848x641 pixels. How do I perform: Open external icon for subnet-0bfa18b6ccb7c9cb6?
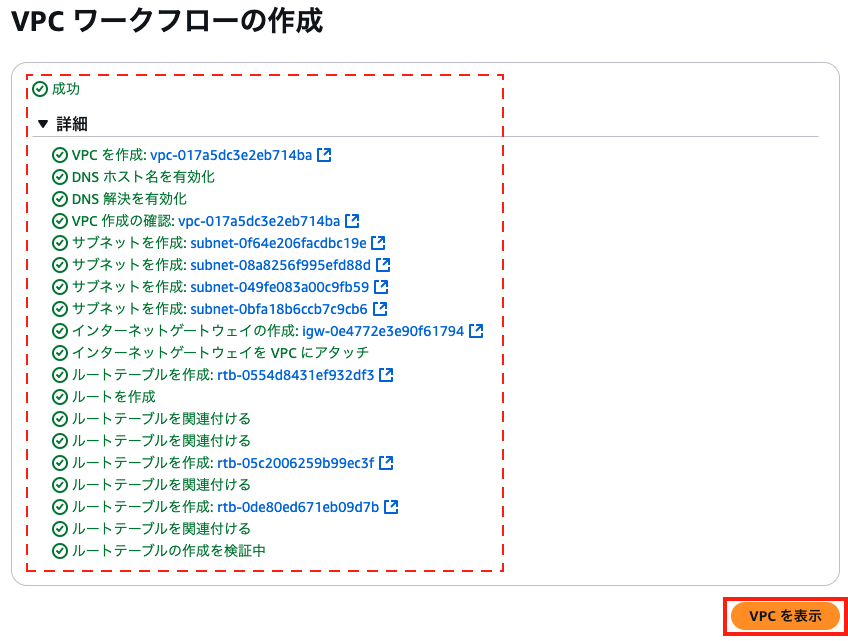pyautogui.click(x=380, y=309)
